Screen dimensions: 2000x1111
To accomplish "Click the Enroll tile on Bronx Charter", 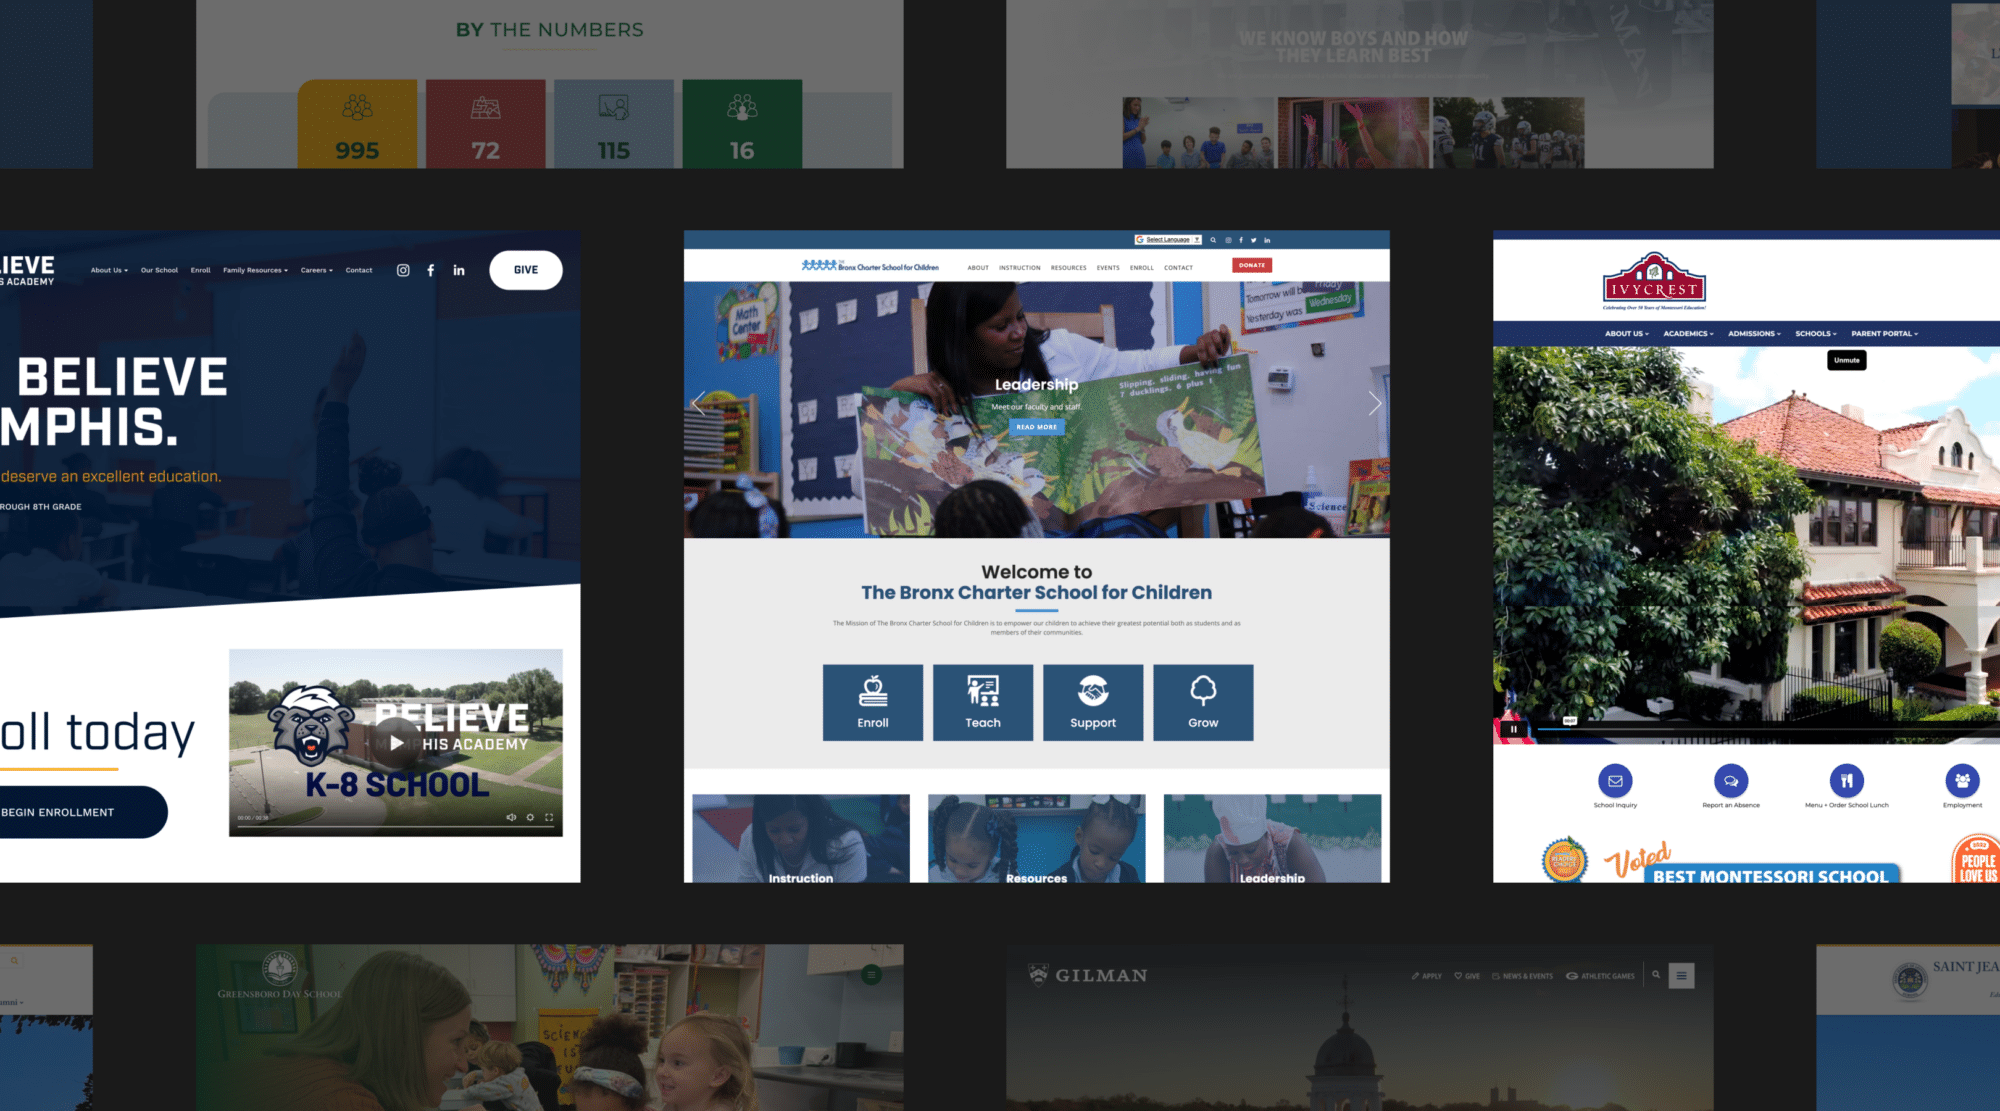I will (873, 703).
